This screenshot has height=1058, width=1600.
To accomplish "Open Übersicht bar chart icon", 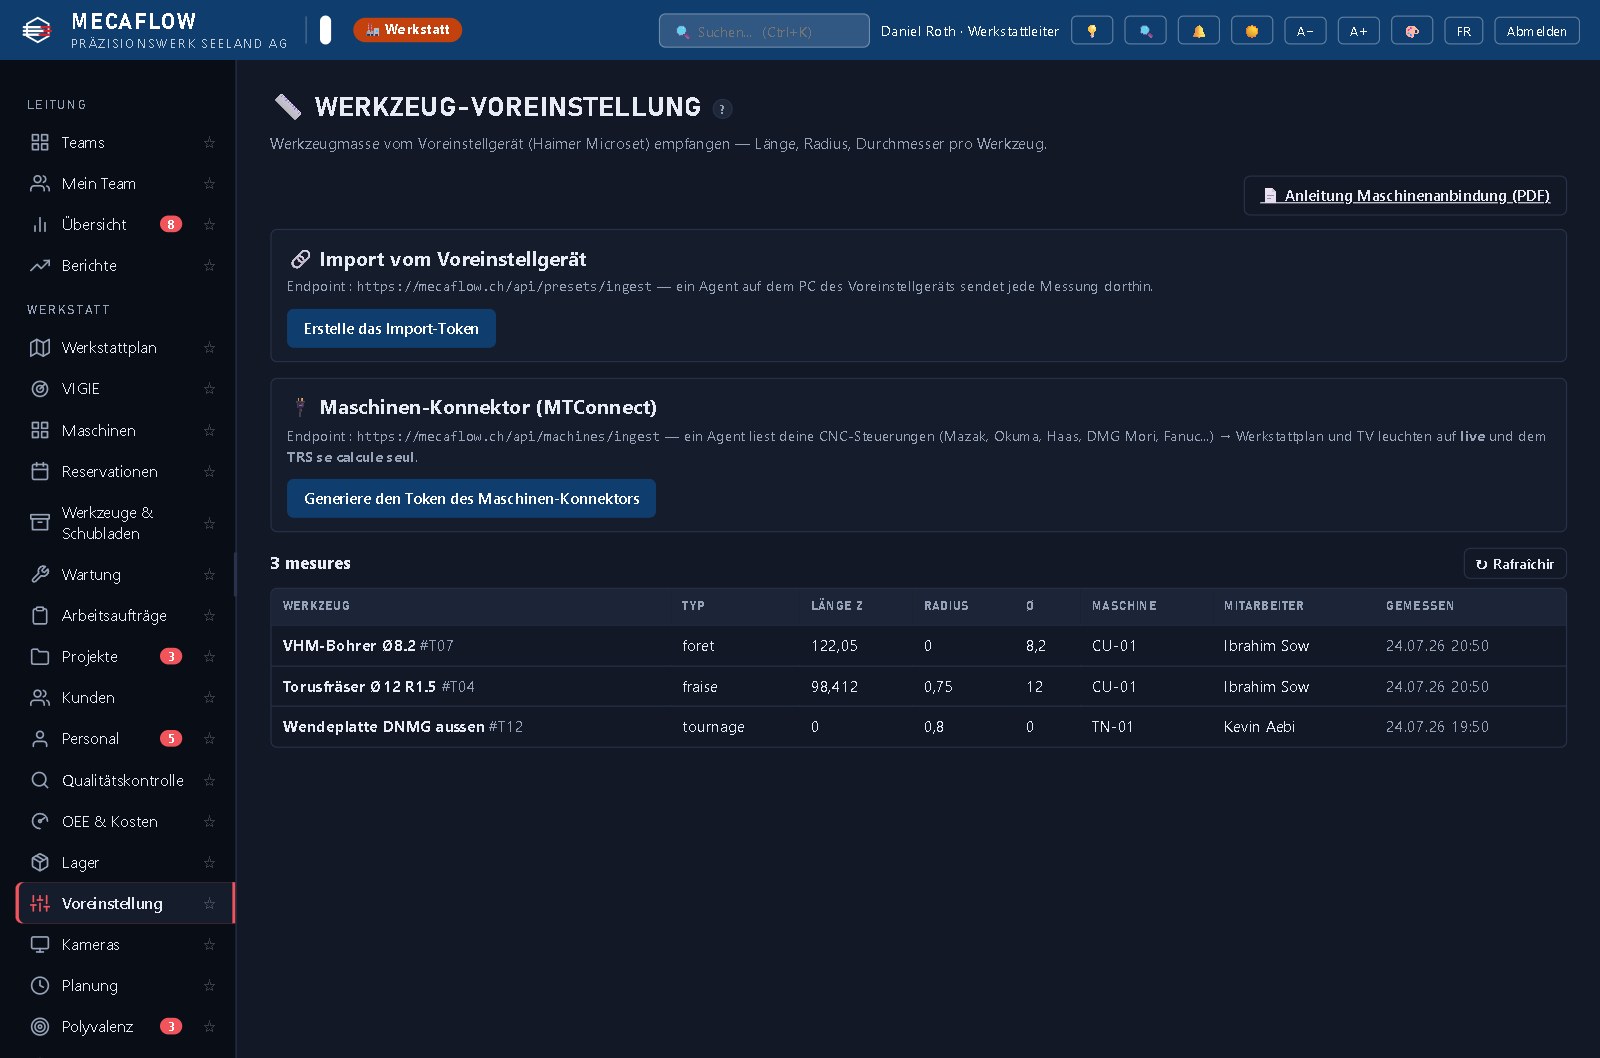I will (x=40, y=225).
